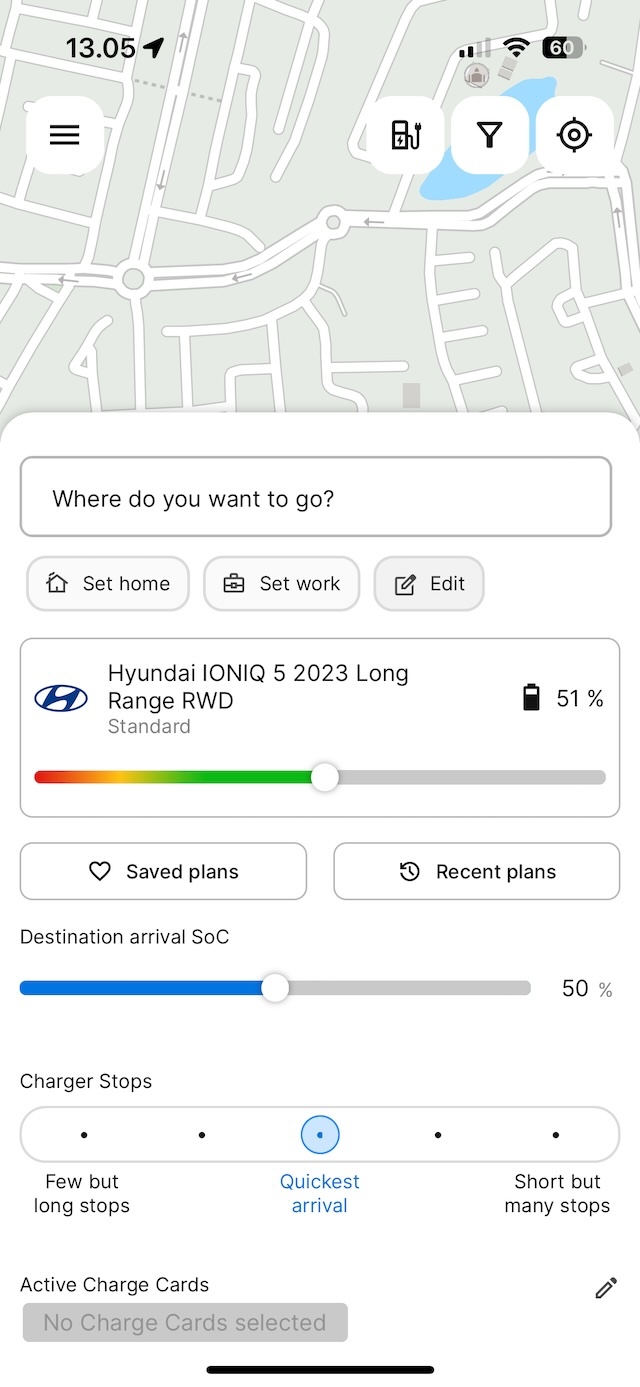Click the Destination arrival SoC slider handle

coord(275,988)
